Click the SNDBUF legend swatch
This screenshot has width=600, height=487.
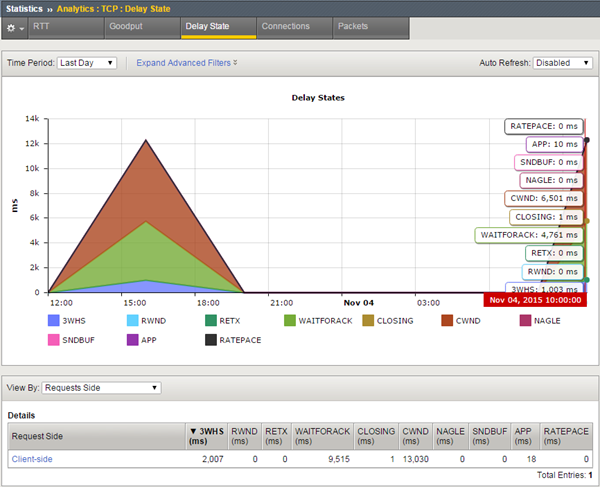[55, 341]
